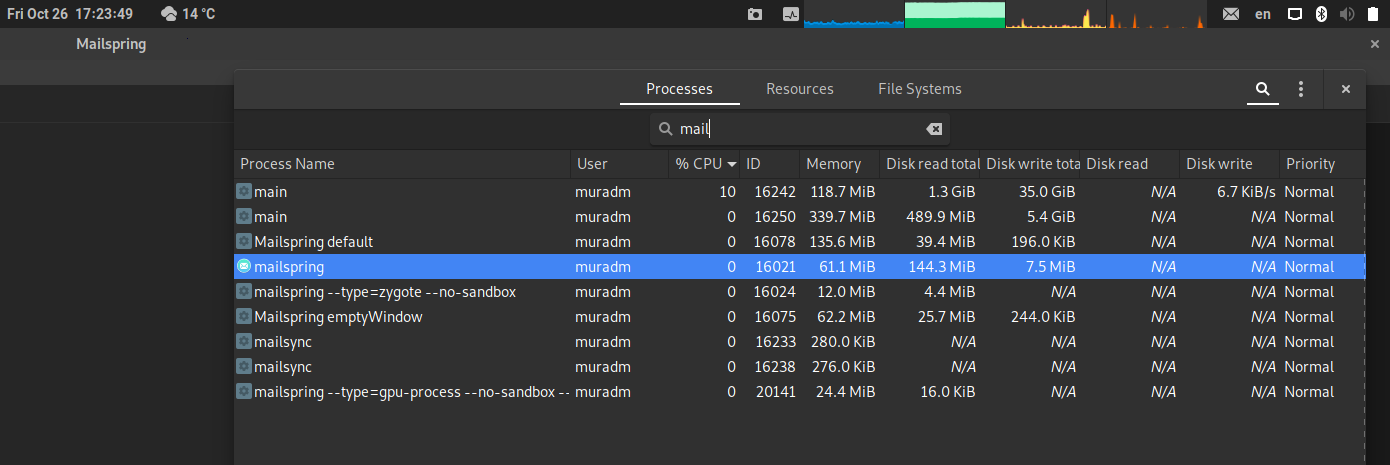Click the Bluetooth tray icon

click(x=1320, y=14)
